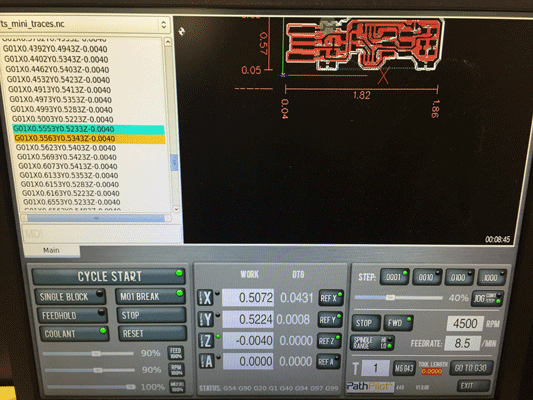Toggle SPINDLE RANGE hi/lo
The image size is (533, 400).
pos(372,343)
